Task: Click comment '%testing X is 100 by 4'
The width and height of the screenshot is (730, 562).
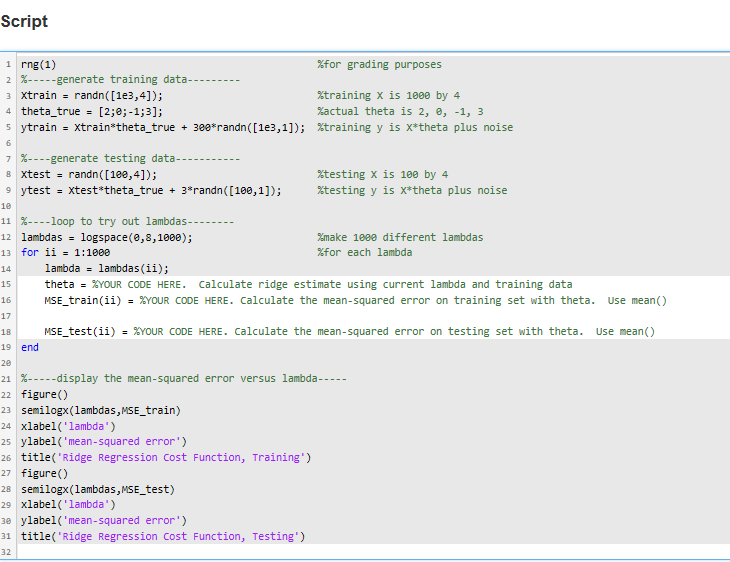Action: click(383, 175)
